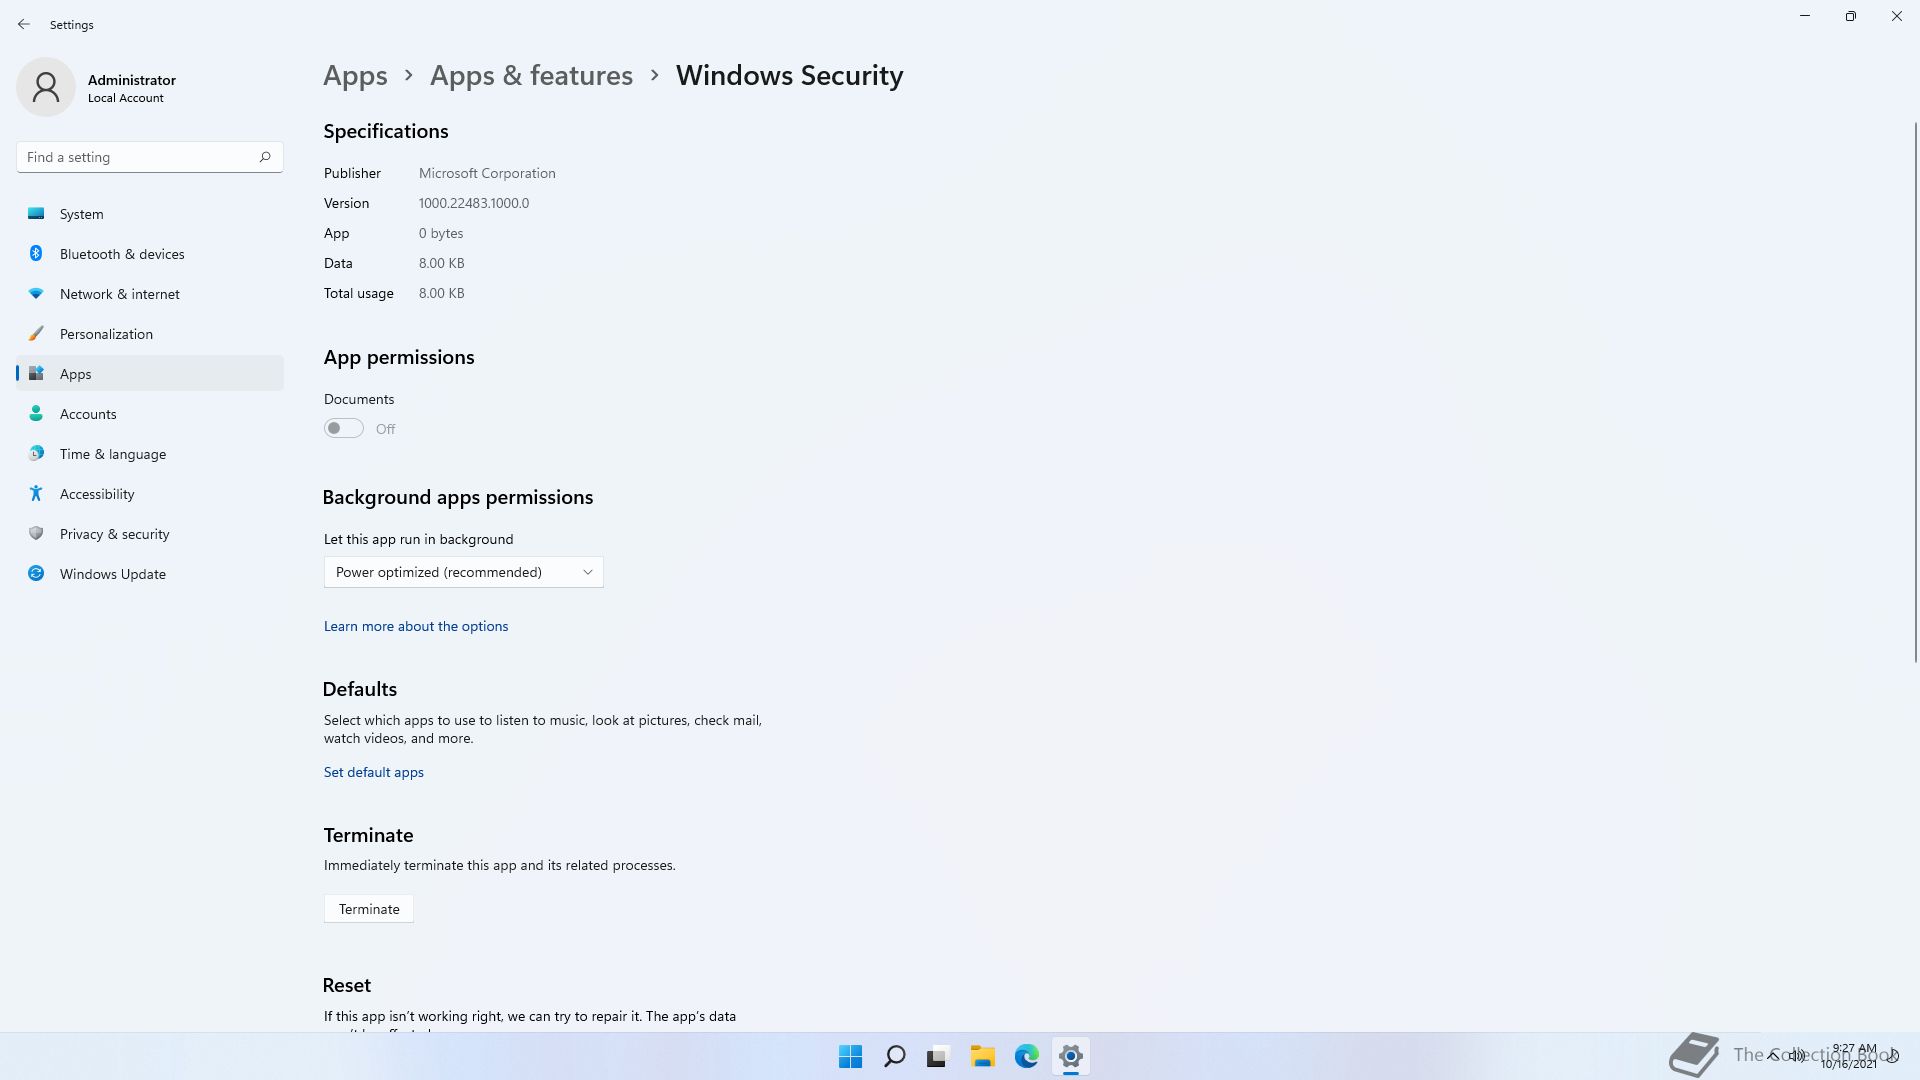Go to System settings

pyautogui.click(x=150, y=213)
